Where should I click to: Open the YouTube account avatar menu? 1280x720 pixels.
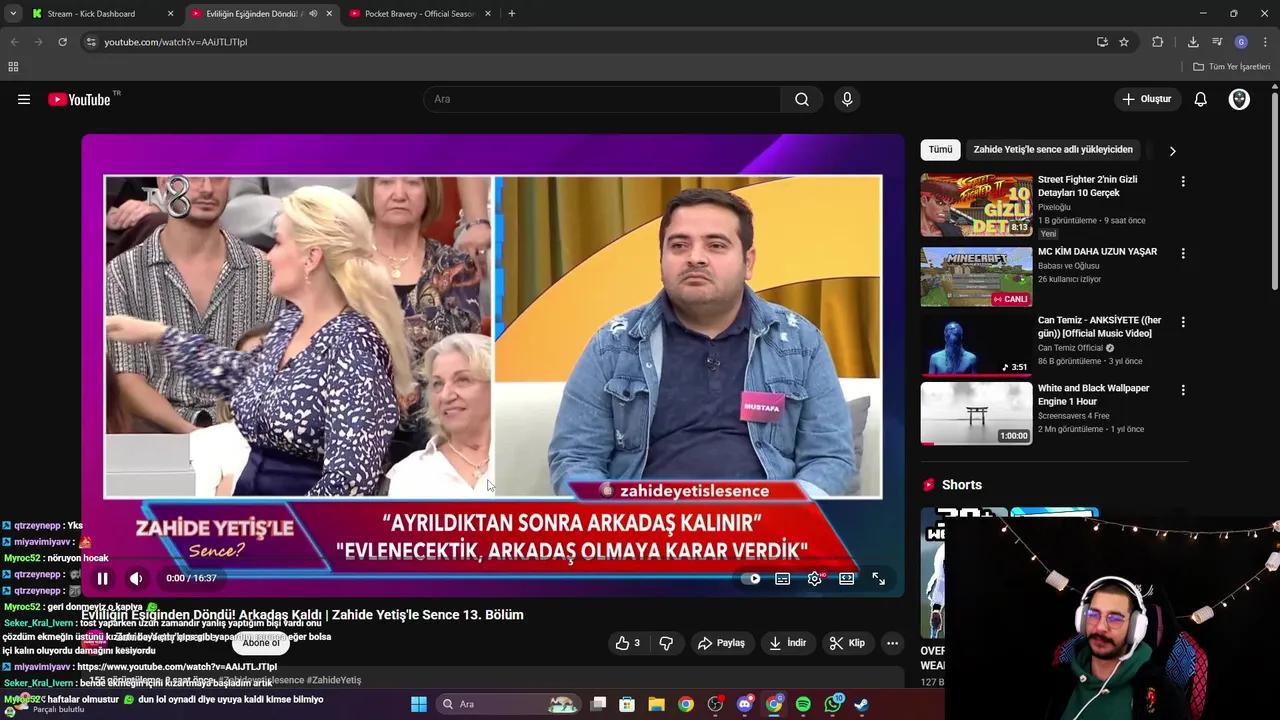tap(1239, 99)
